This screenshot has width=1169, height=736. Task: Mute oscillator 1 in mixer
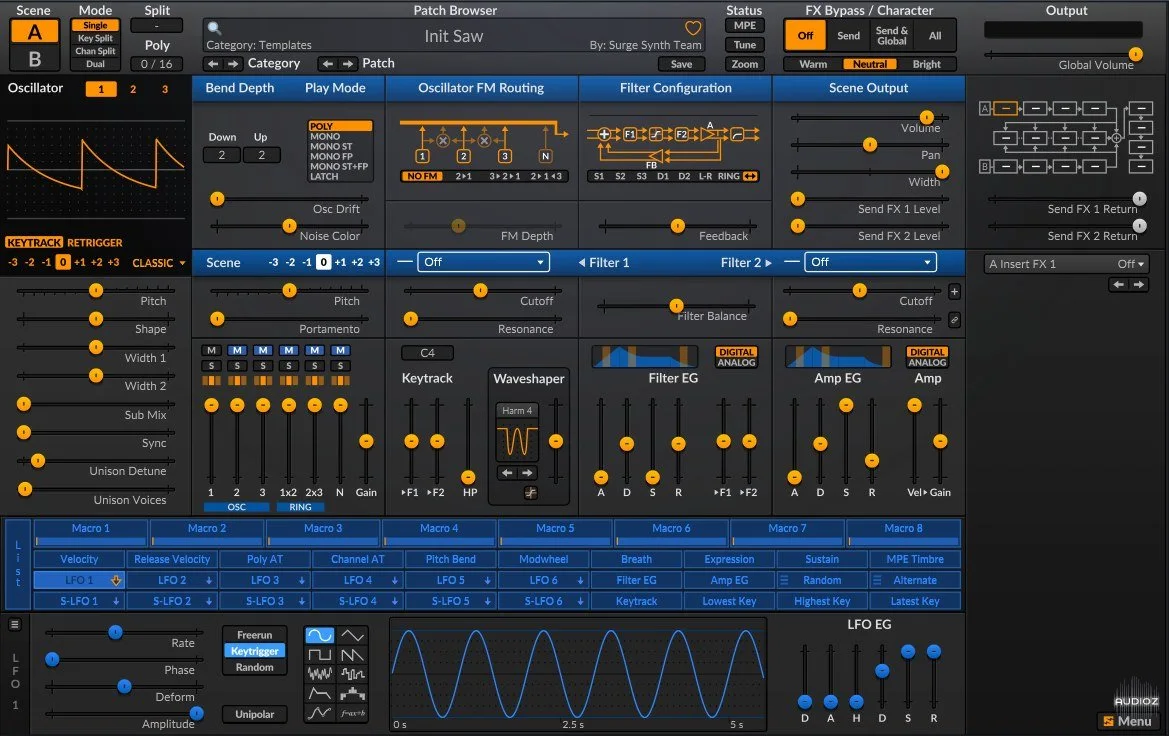click(x=212, y=350)
